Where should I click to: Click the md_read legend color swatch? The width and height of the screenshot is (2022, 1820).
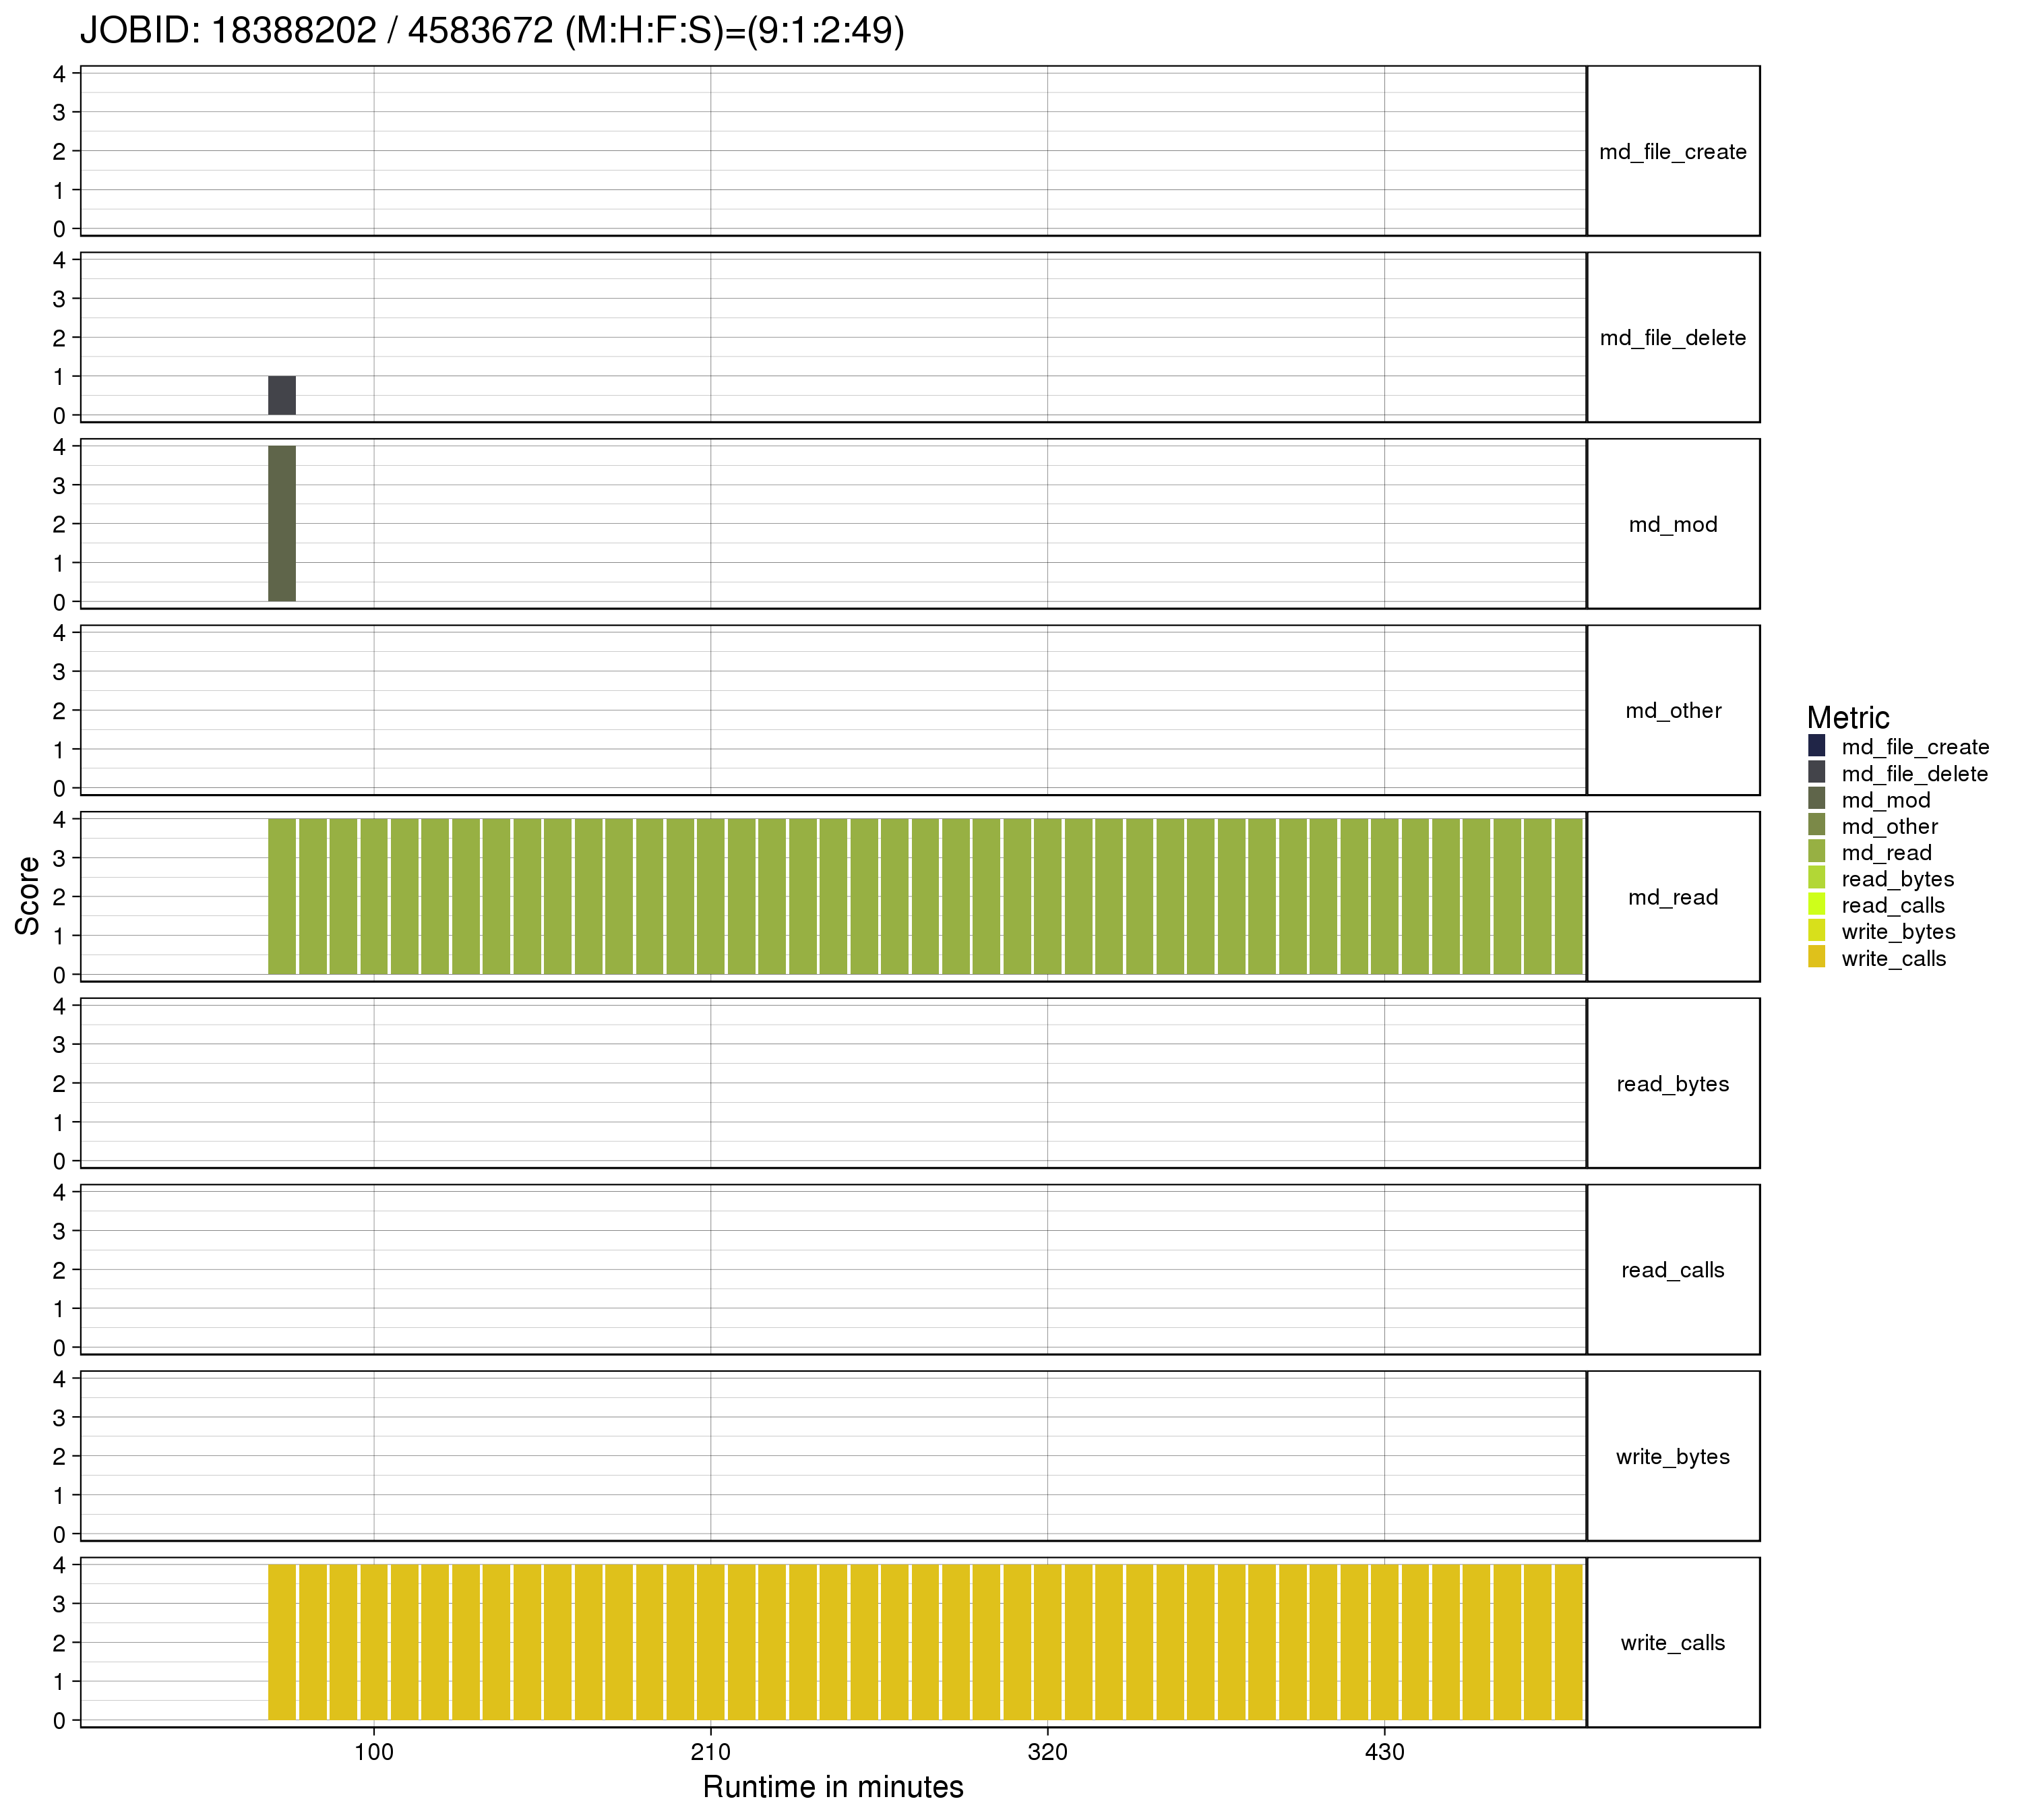point(1816,852)
